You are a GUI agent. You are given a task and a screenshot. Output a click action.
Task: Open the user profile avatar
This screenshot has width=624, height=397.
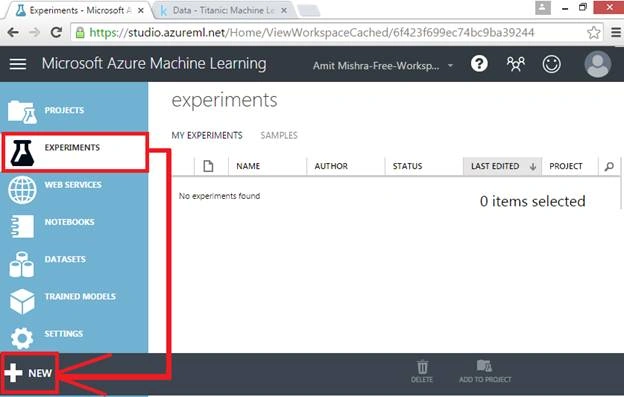[598, 64]
